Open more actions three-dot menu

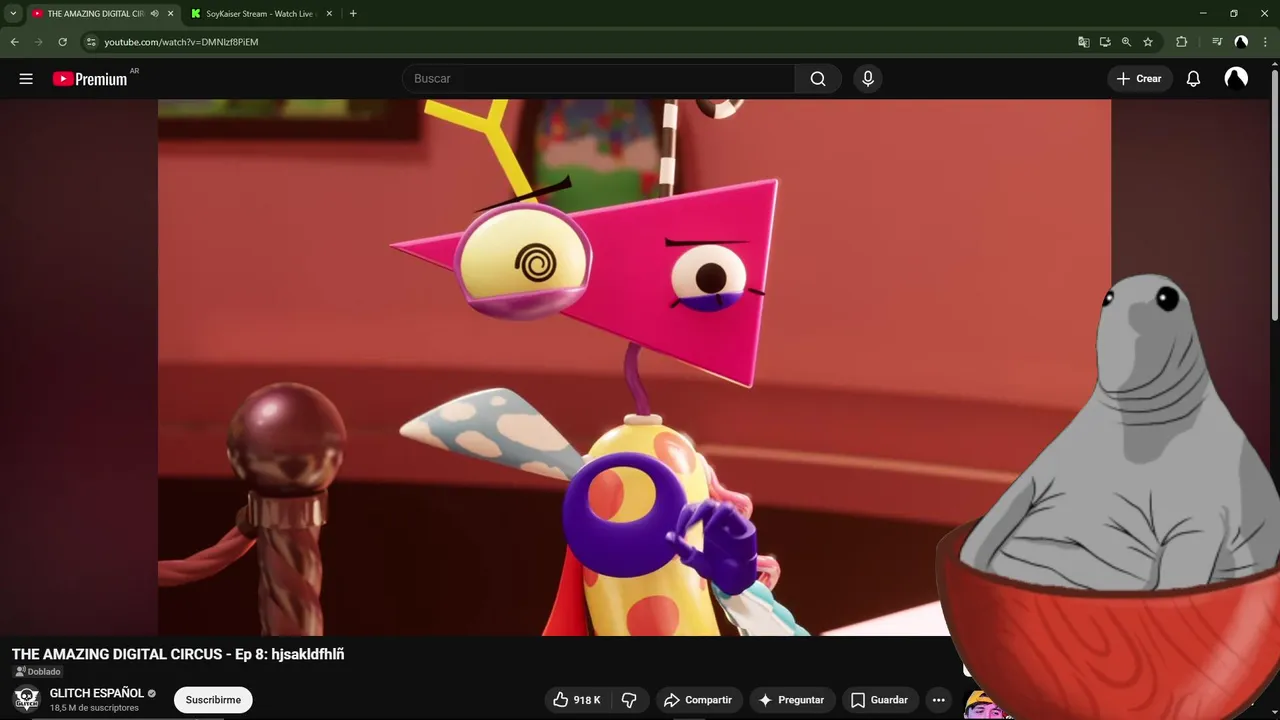click(x=938, y=700)
